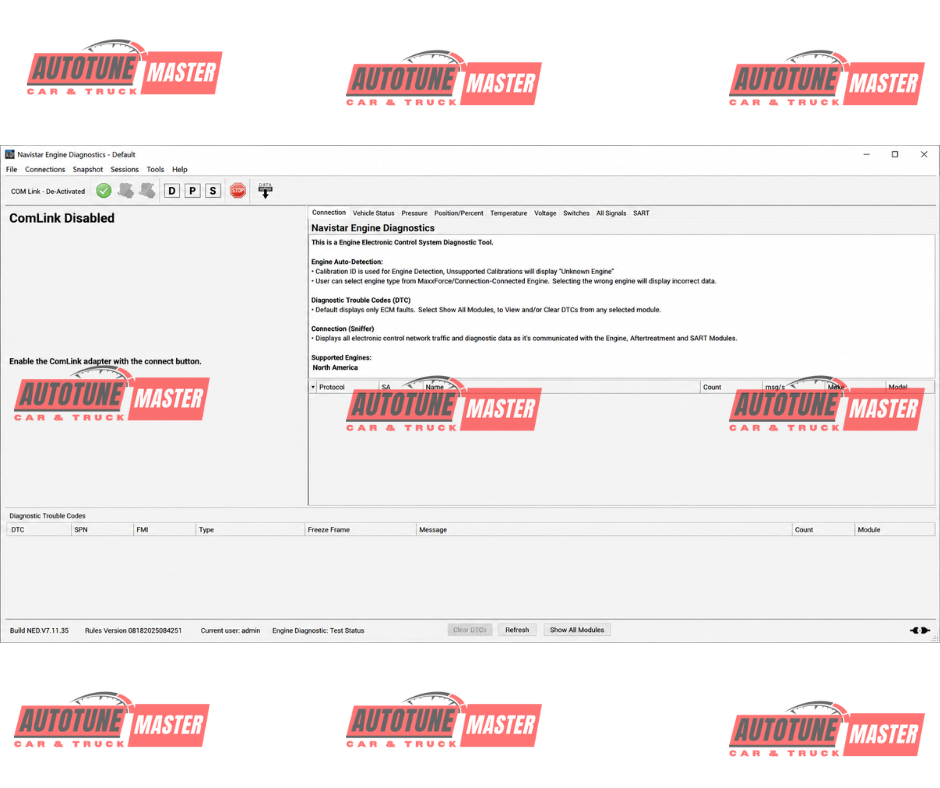Click the second grey engine icon
This screenshot has height=788, width=940.
[x=147, y=191]
